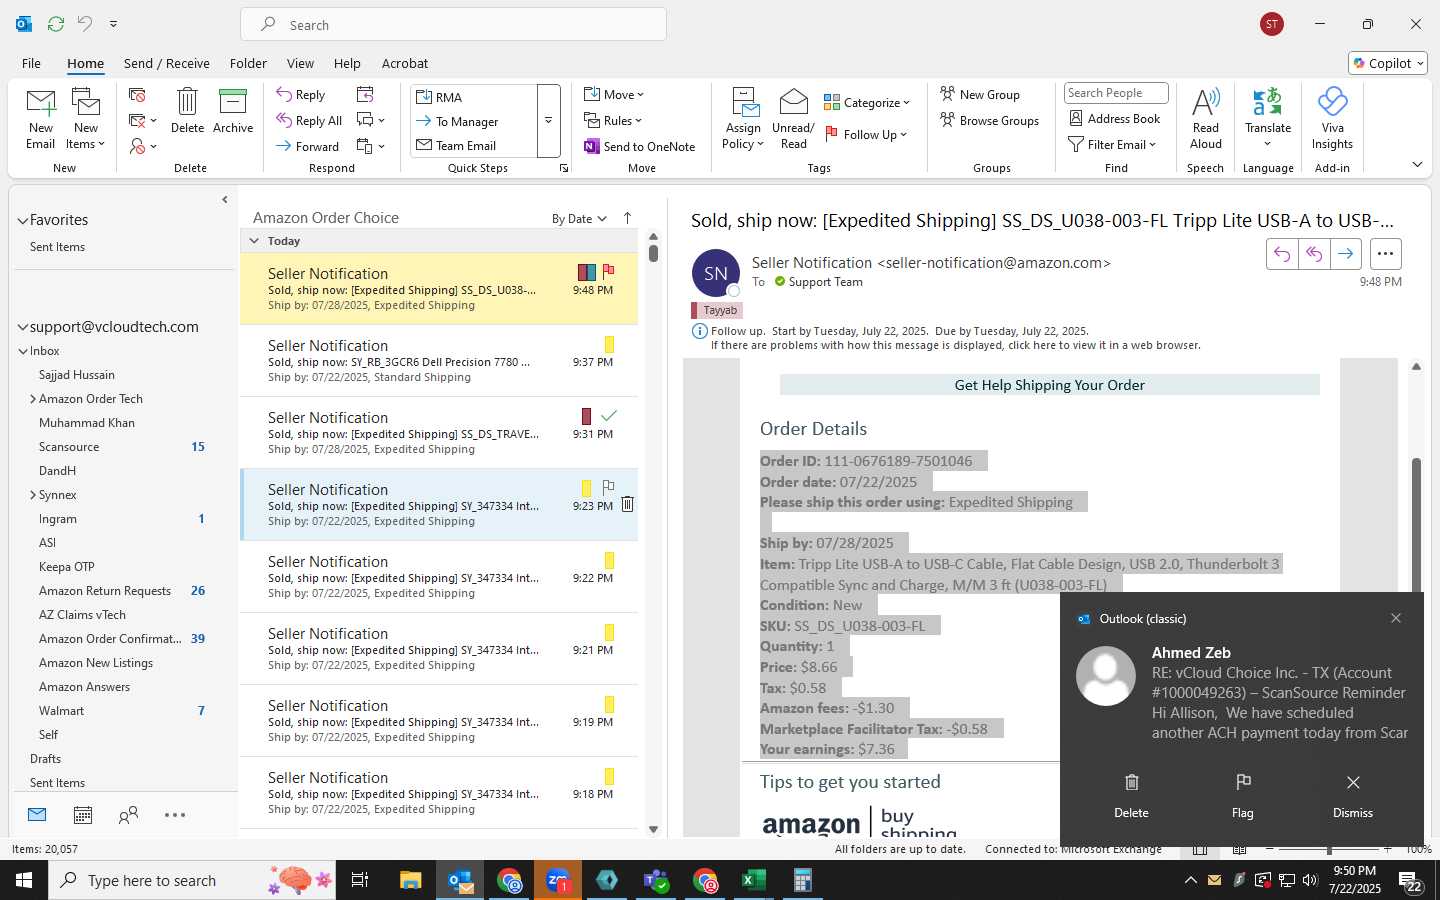Create a New Email
This screenshot has height=900, width=1440.
(x=40, y=118)
